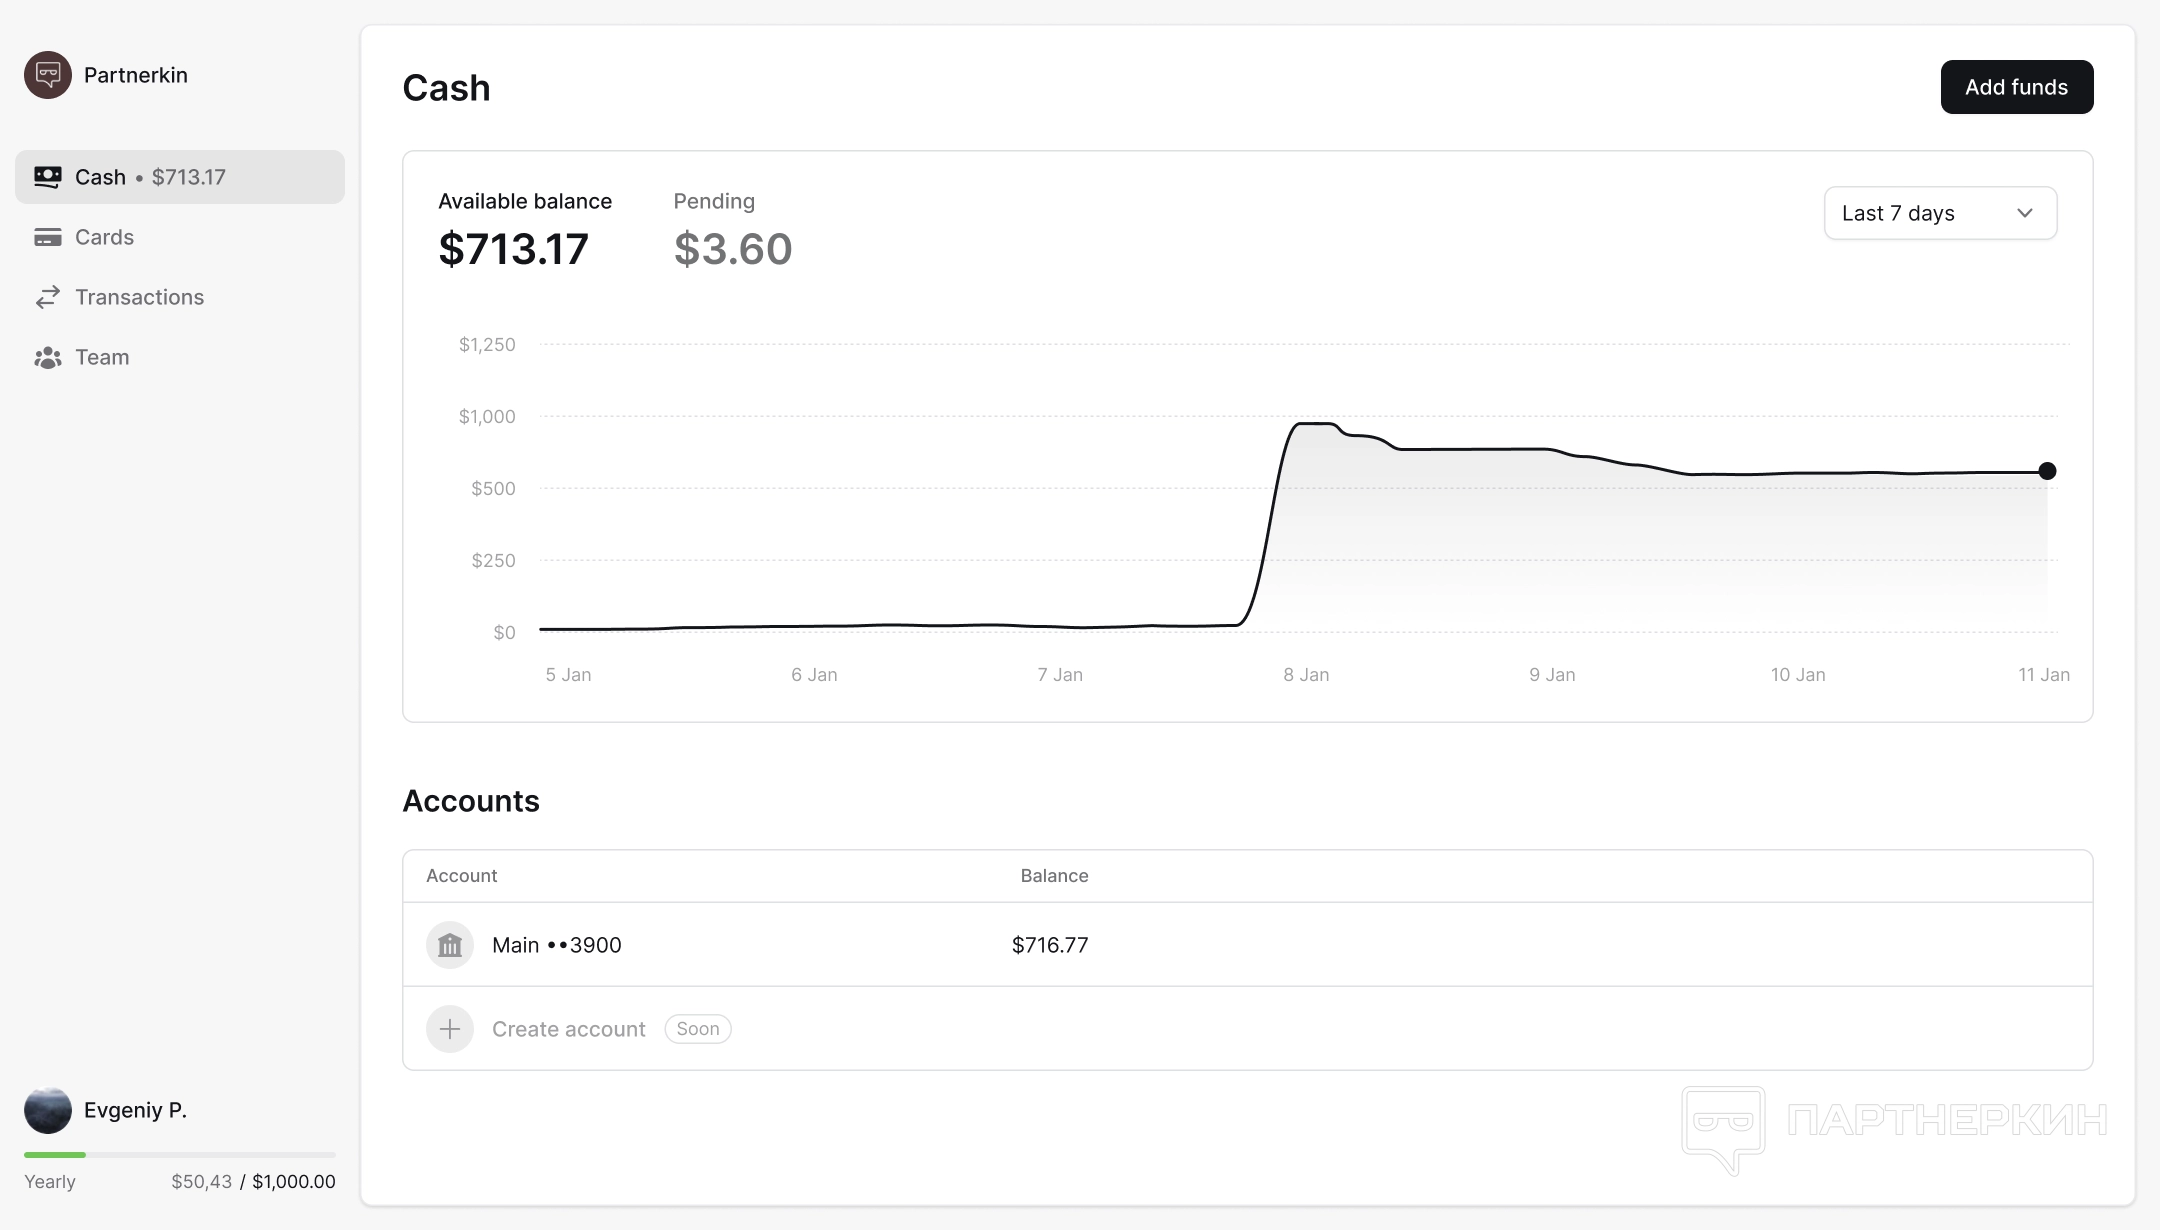Screen dimensions: 2160x1230
Task: Click the Team people icon
Action: (48, 357)
